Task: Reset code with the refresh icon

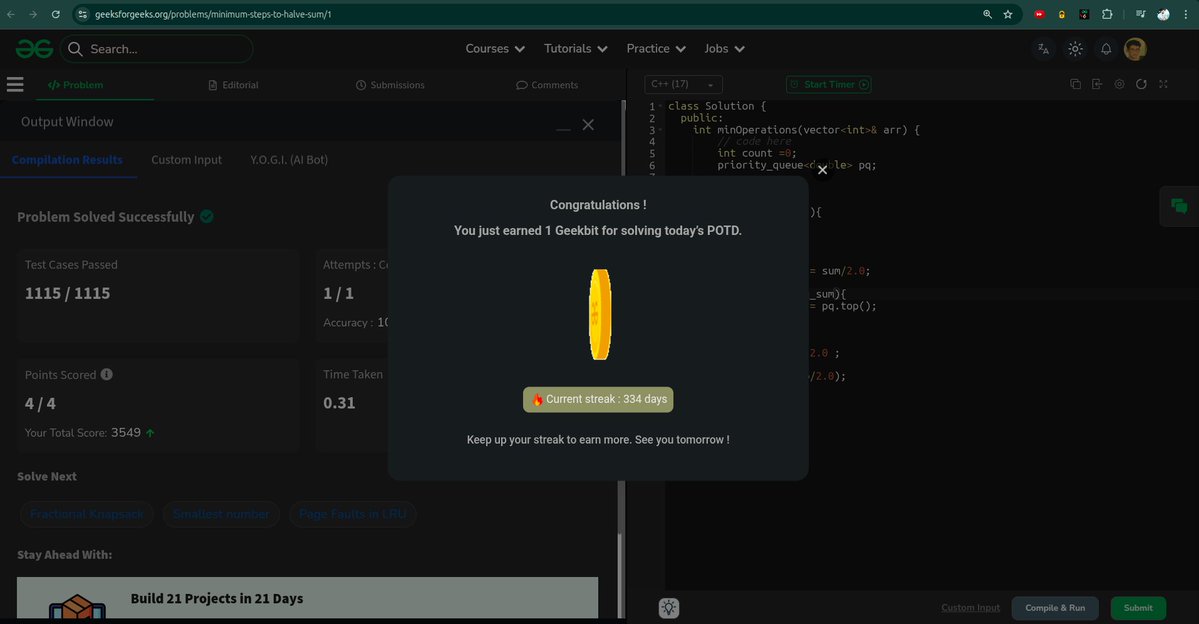Action: (1141, 84)
